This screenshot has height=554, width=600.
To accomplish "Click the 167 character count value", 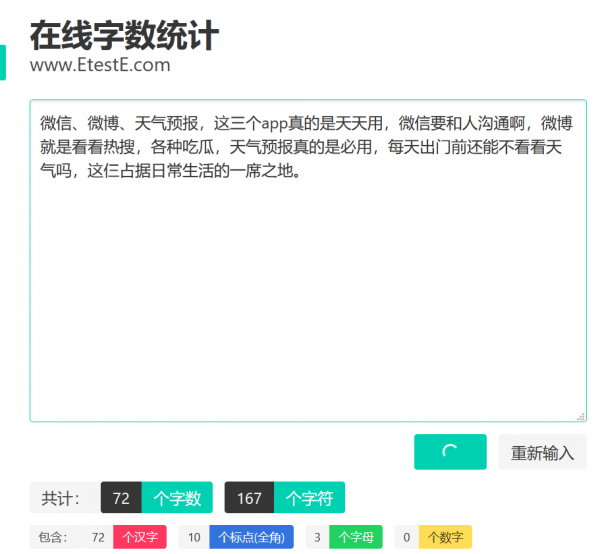I will point(249,497).
